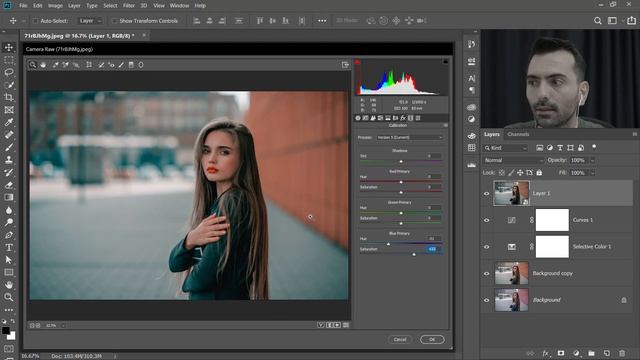Open the Kind layer filter dropdown
640x360 pixels.
[506, 148]
